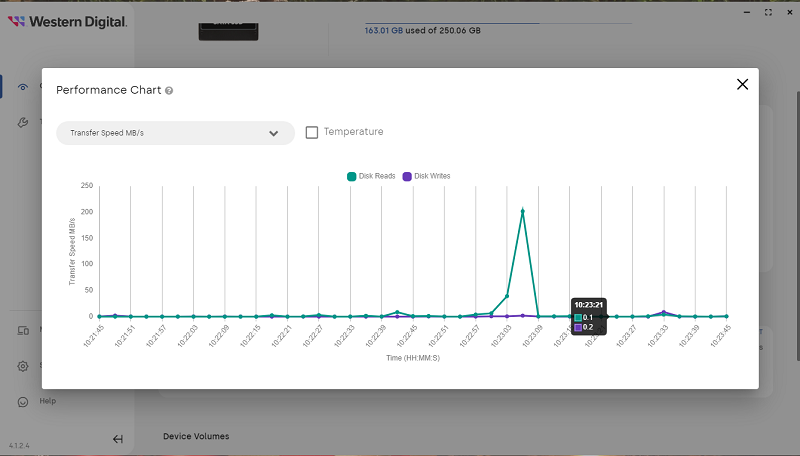Click the 10:23:45 time axis label
This screenshot has height=456, width=800.
720,337
